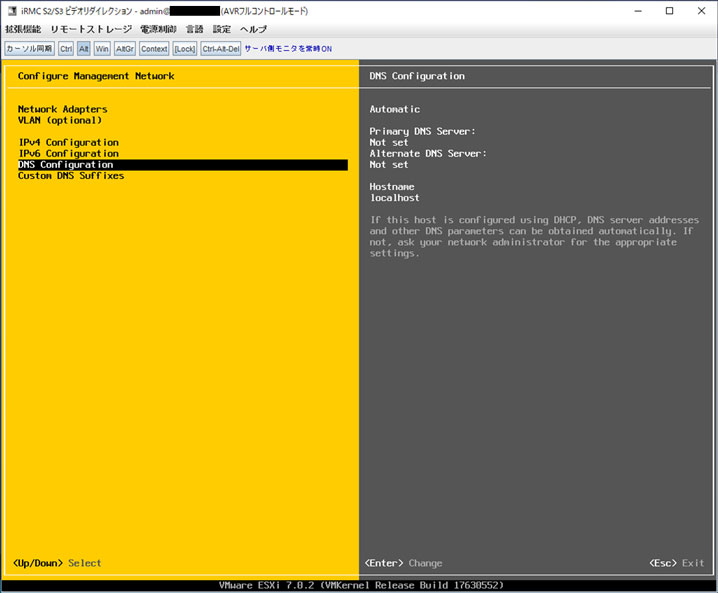
Task: Click the localhost hostname value
Action: point(395,198)
